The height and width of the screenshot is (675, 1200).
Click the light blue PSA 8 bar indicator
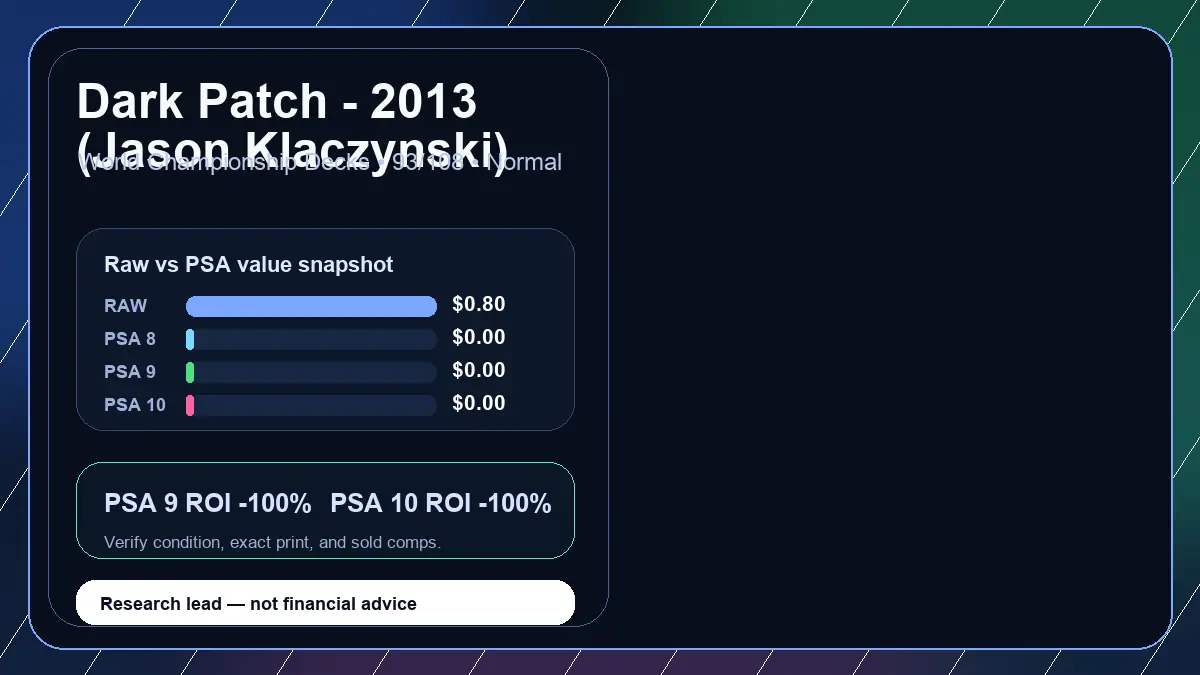click(x=190, y=339)
